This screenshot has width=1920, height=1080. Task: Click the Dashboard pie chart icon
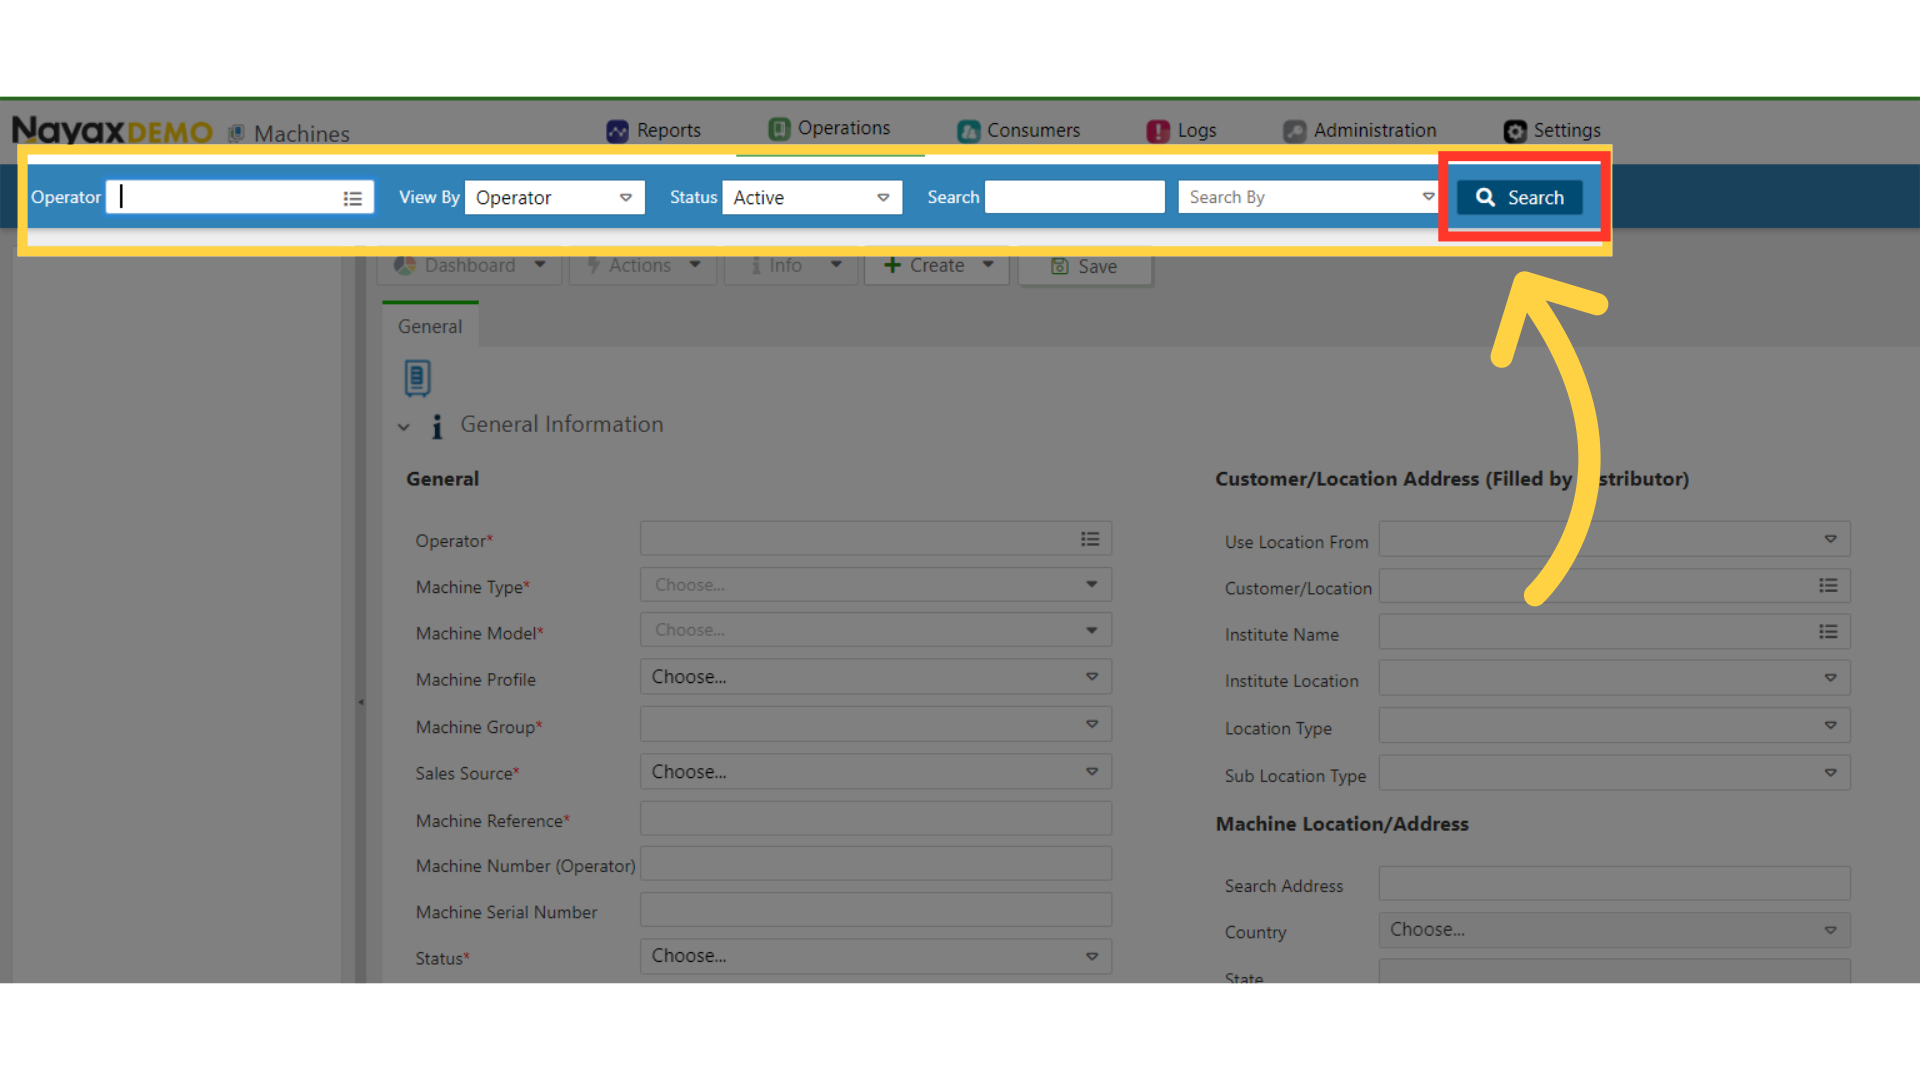click(405, 265)
